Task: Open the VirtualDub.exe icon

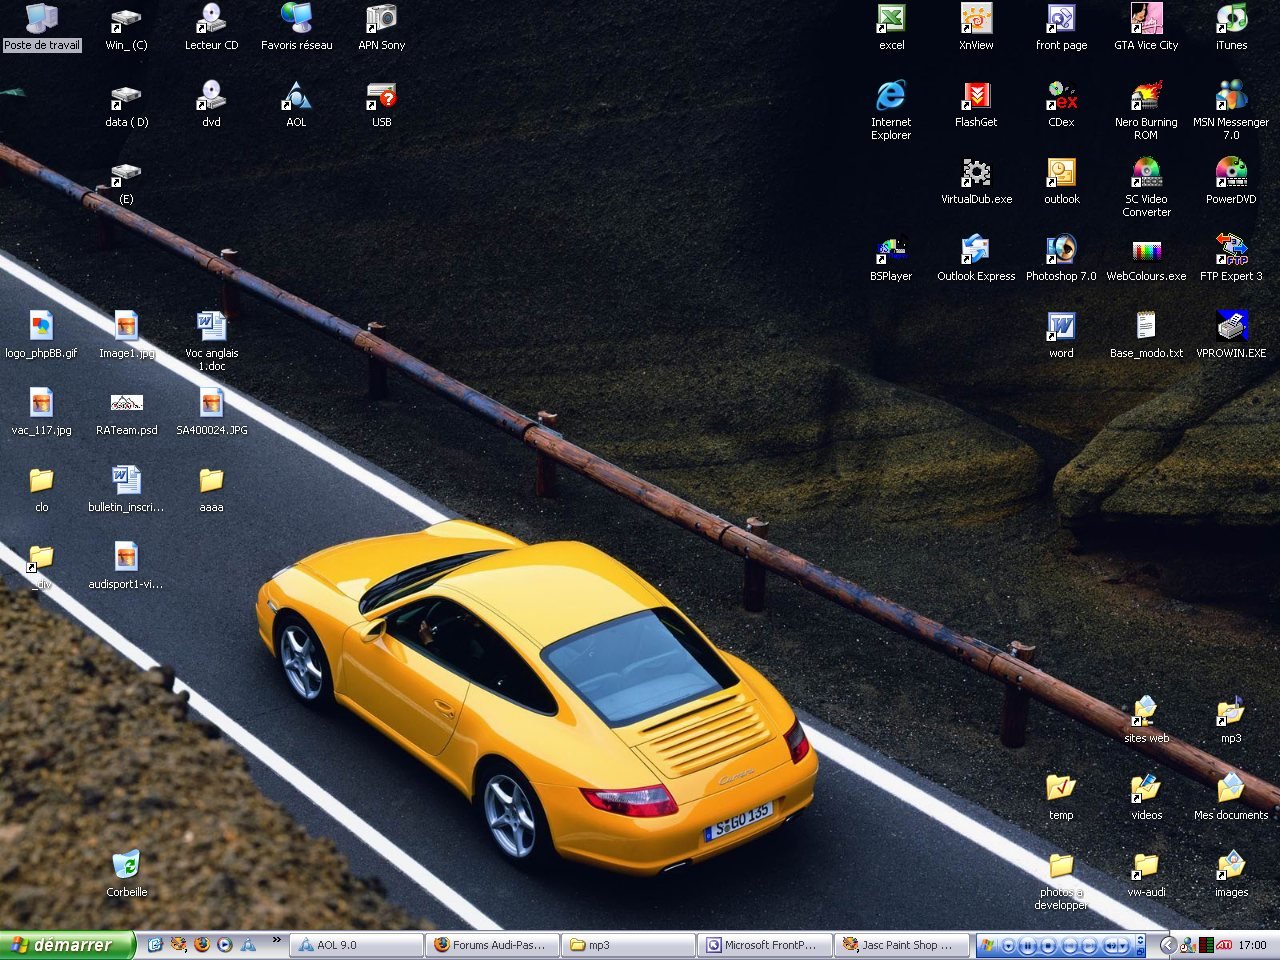Action: point(976,174)
